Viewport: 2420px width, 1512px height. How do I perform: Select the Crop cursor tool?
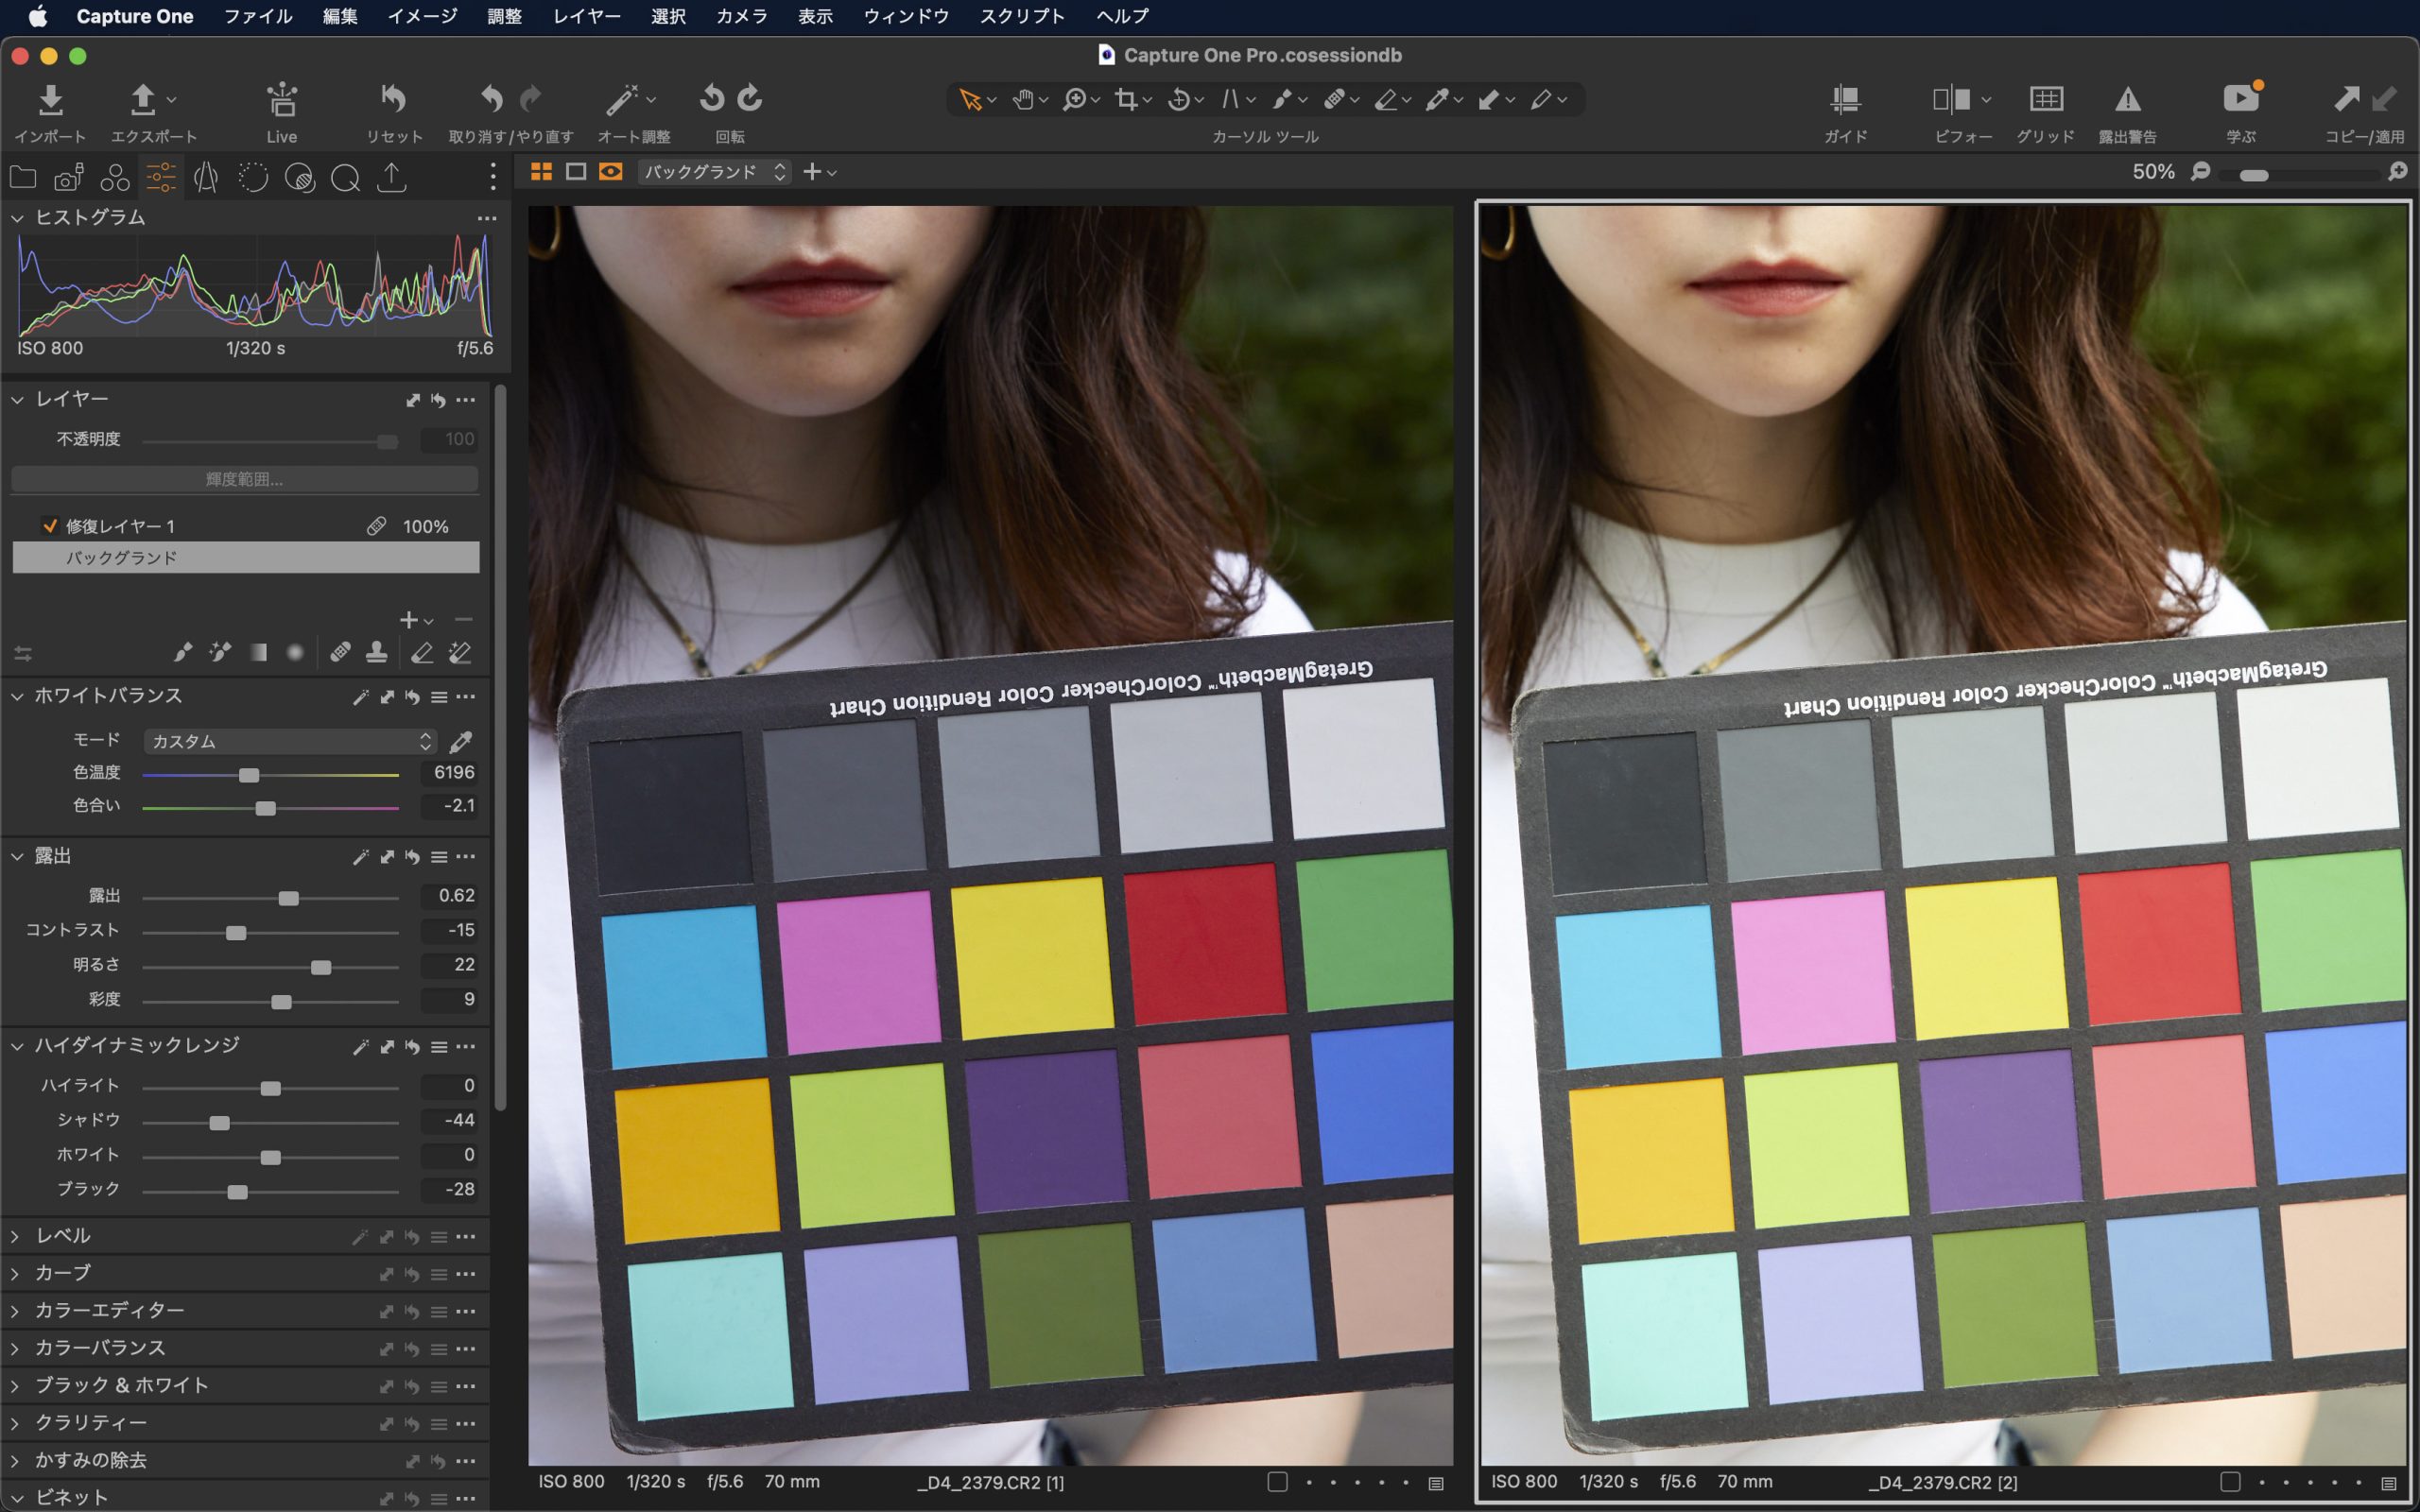(1127, 99)
